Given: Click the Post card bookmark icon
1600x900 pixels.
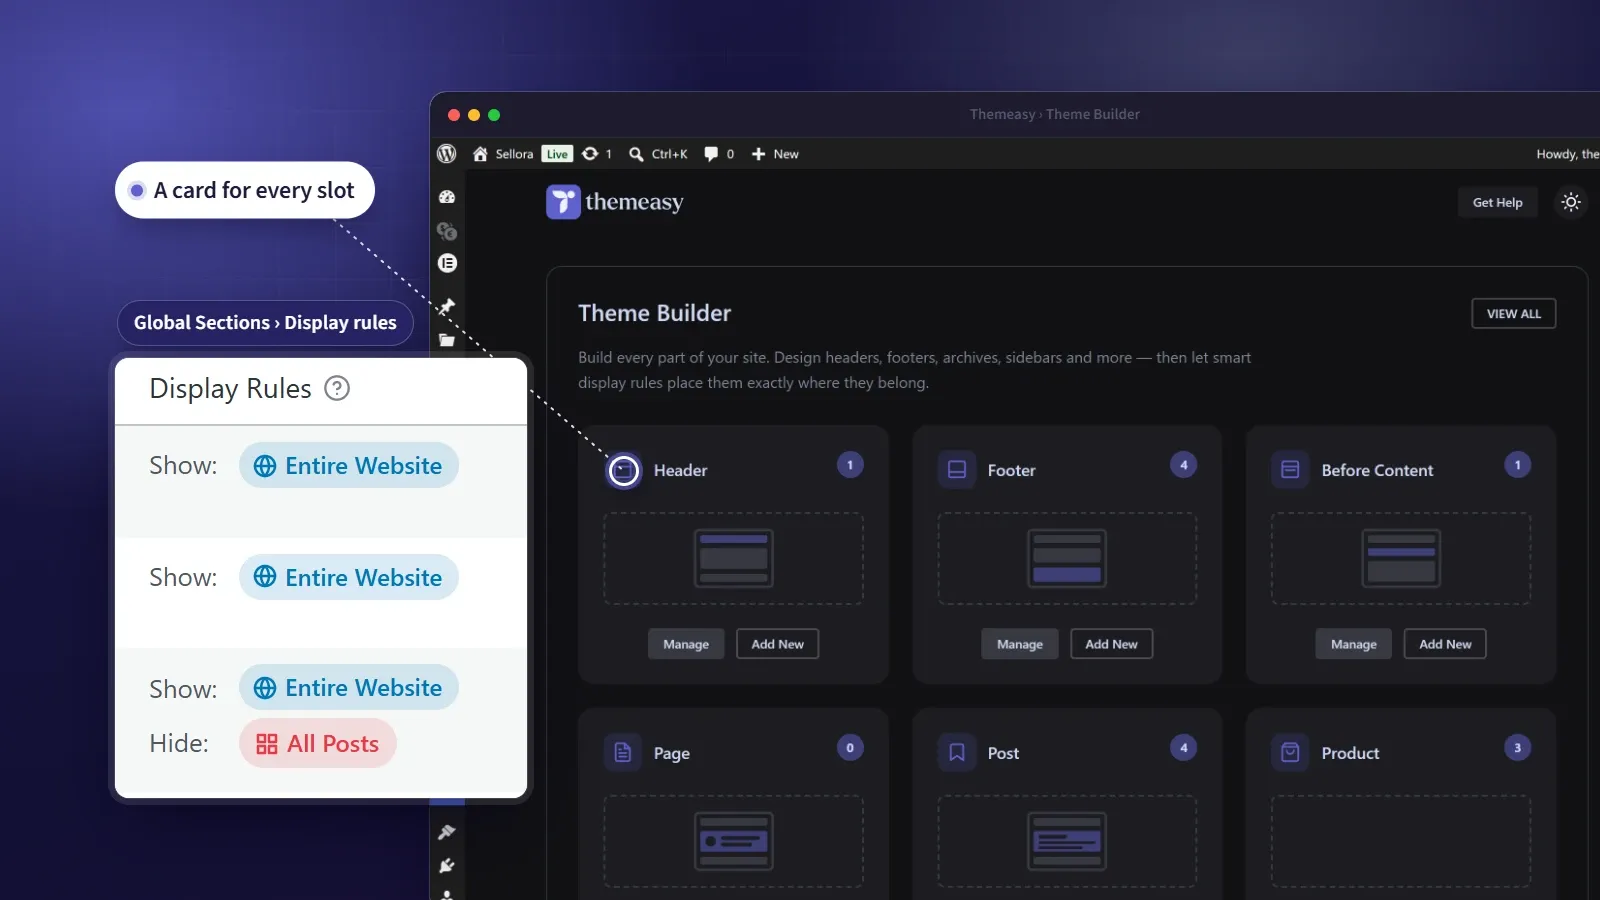Looking at the screenshot, I should point(957,752).
